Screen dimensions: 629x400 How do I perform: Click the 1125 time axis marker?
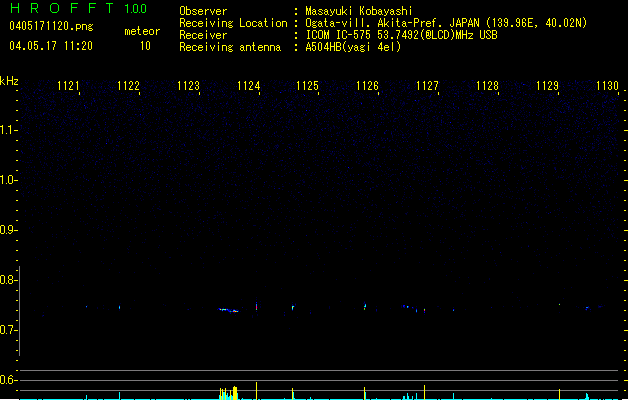click(307, 86)
